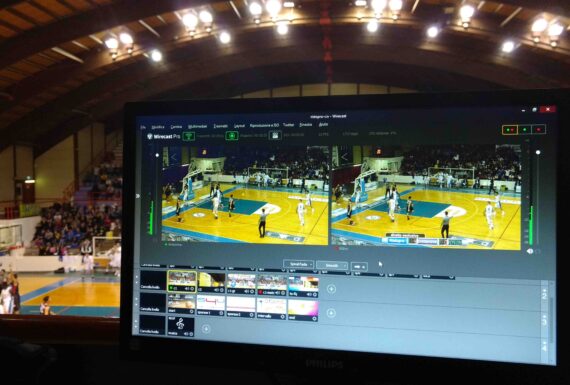Open settings gear on the musica shot

(x=191, y=333)
